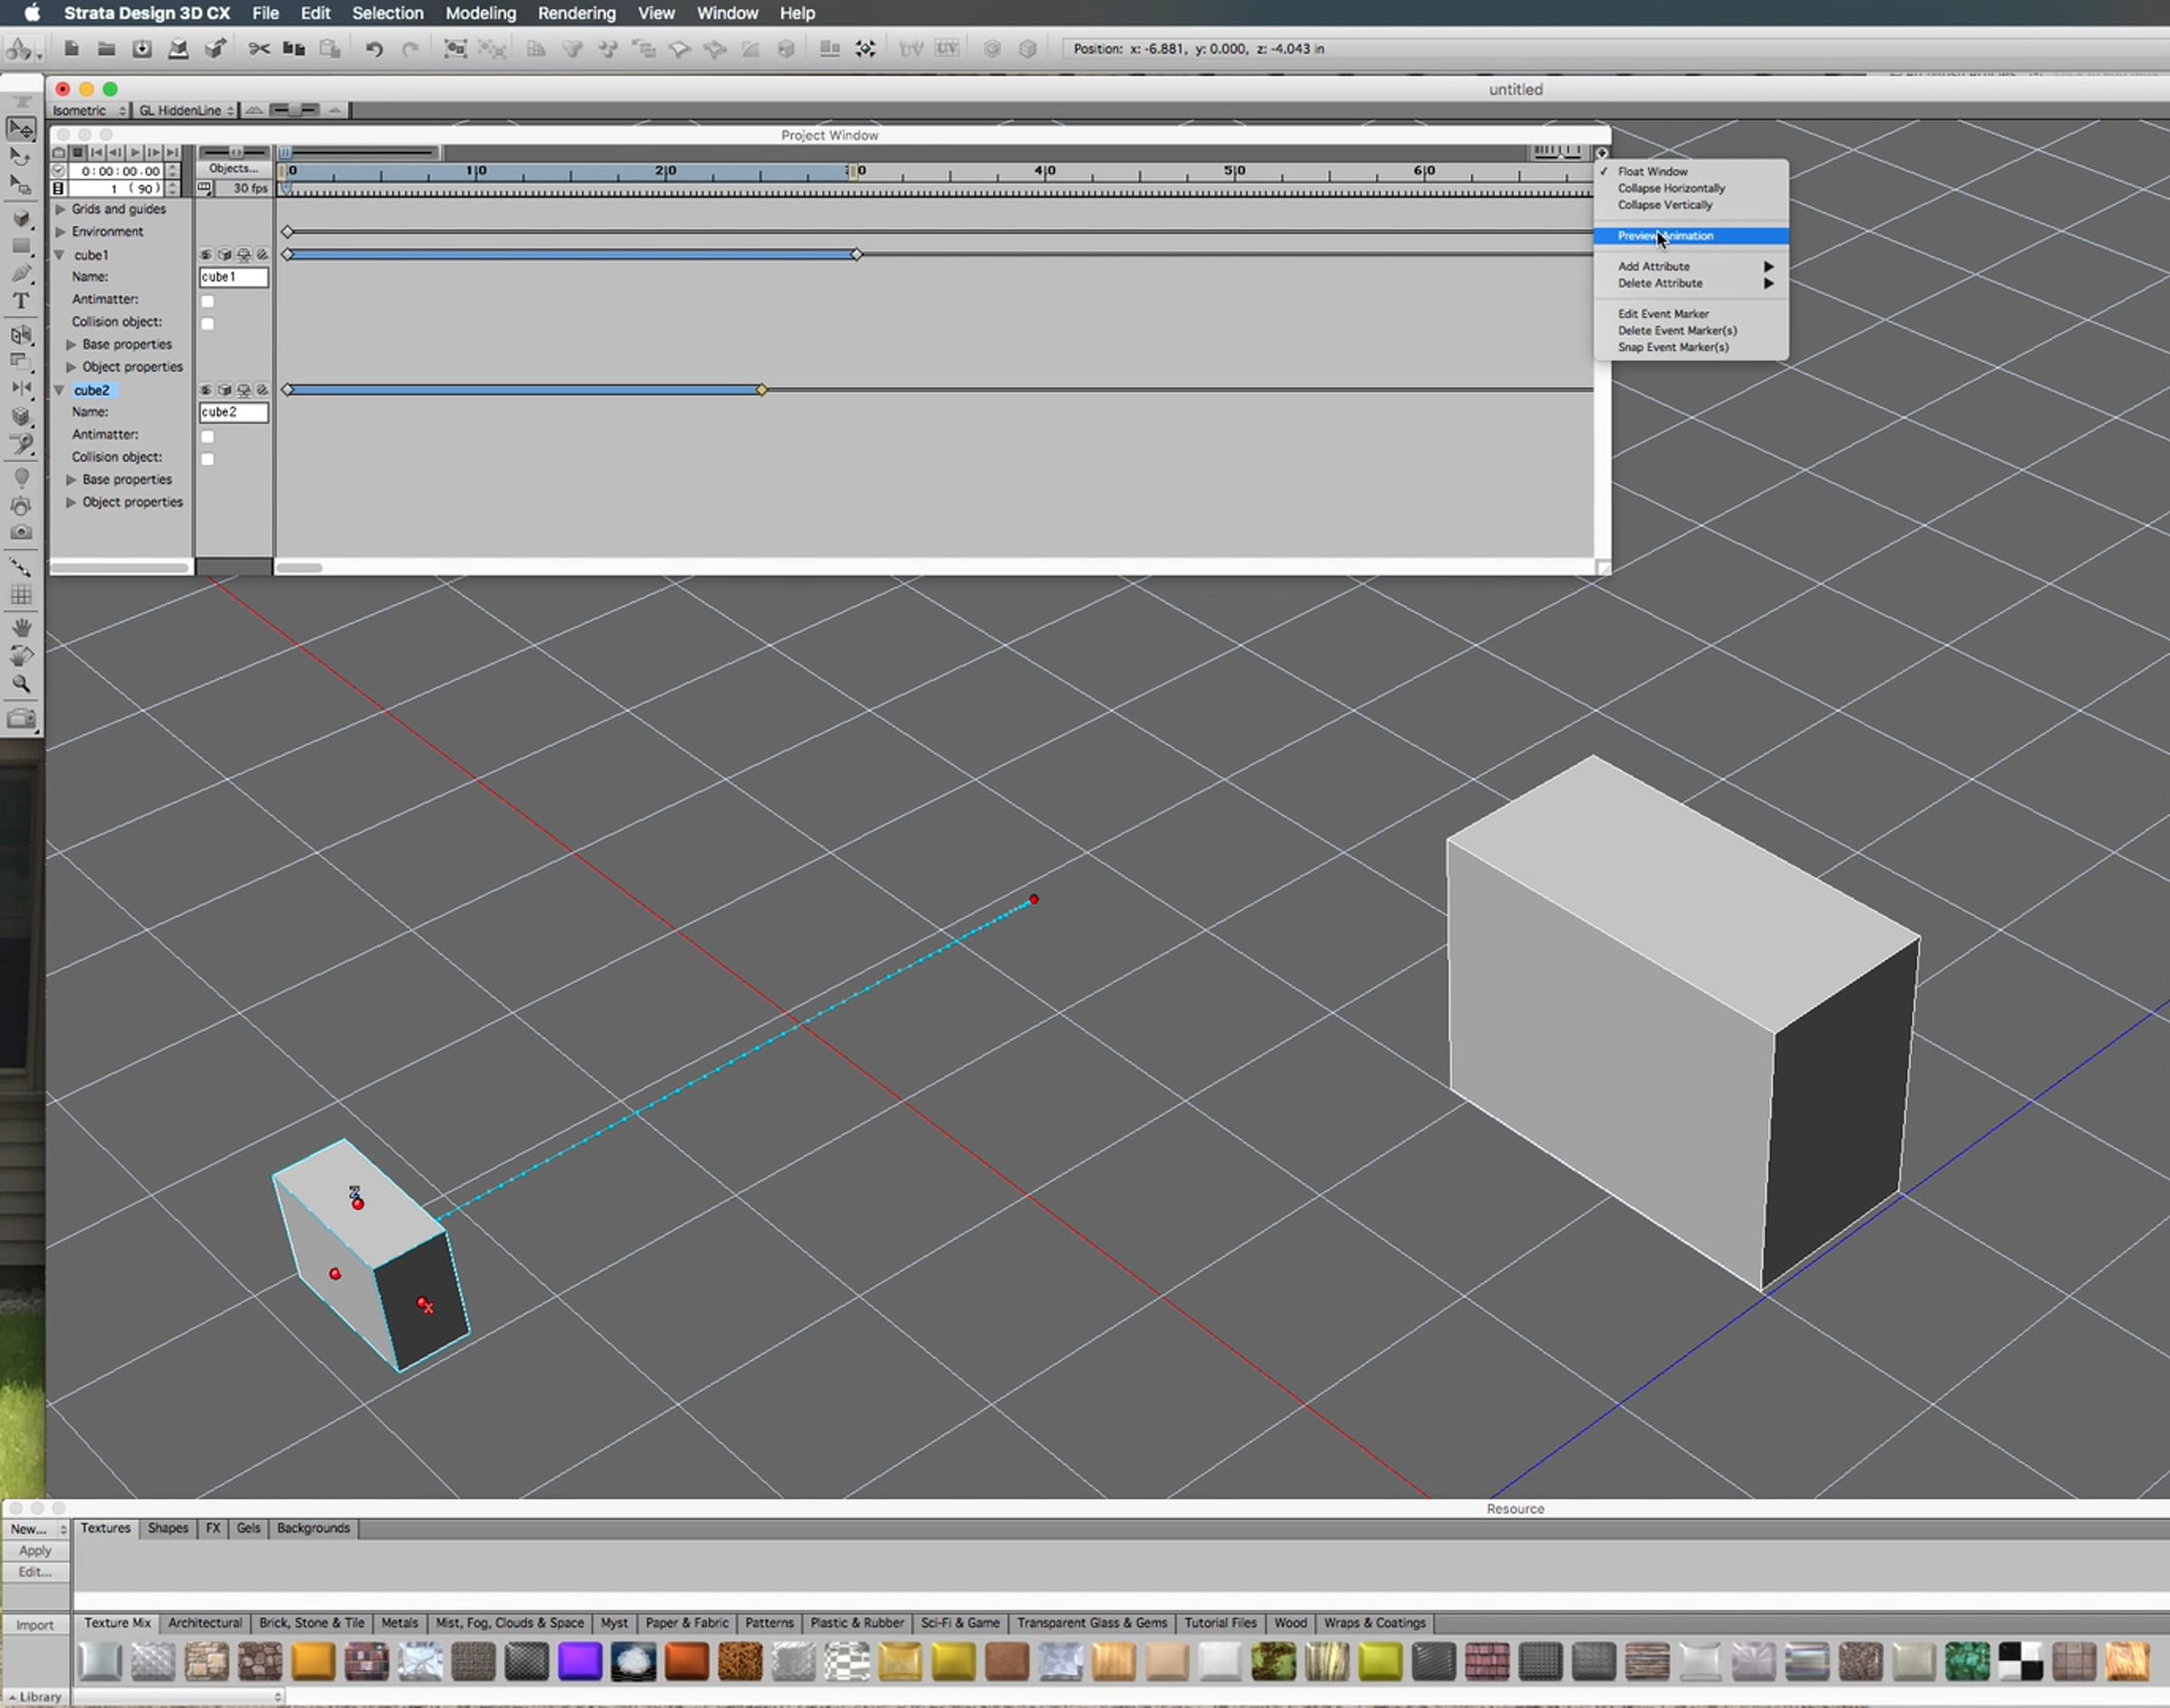This screenshot has width=2170, height=1708.
Task: Select the Camera tool in tool palette
Action: click(x=20, y=533)
